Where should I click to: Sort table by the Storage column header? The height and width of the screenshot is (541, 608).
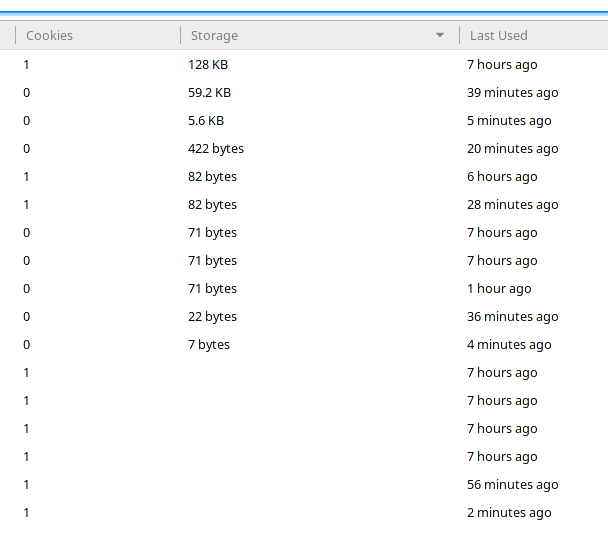[320, 35]
